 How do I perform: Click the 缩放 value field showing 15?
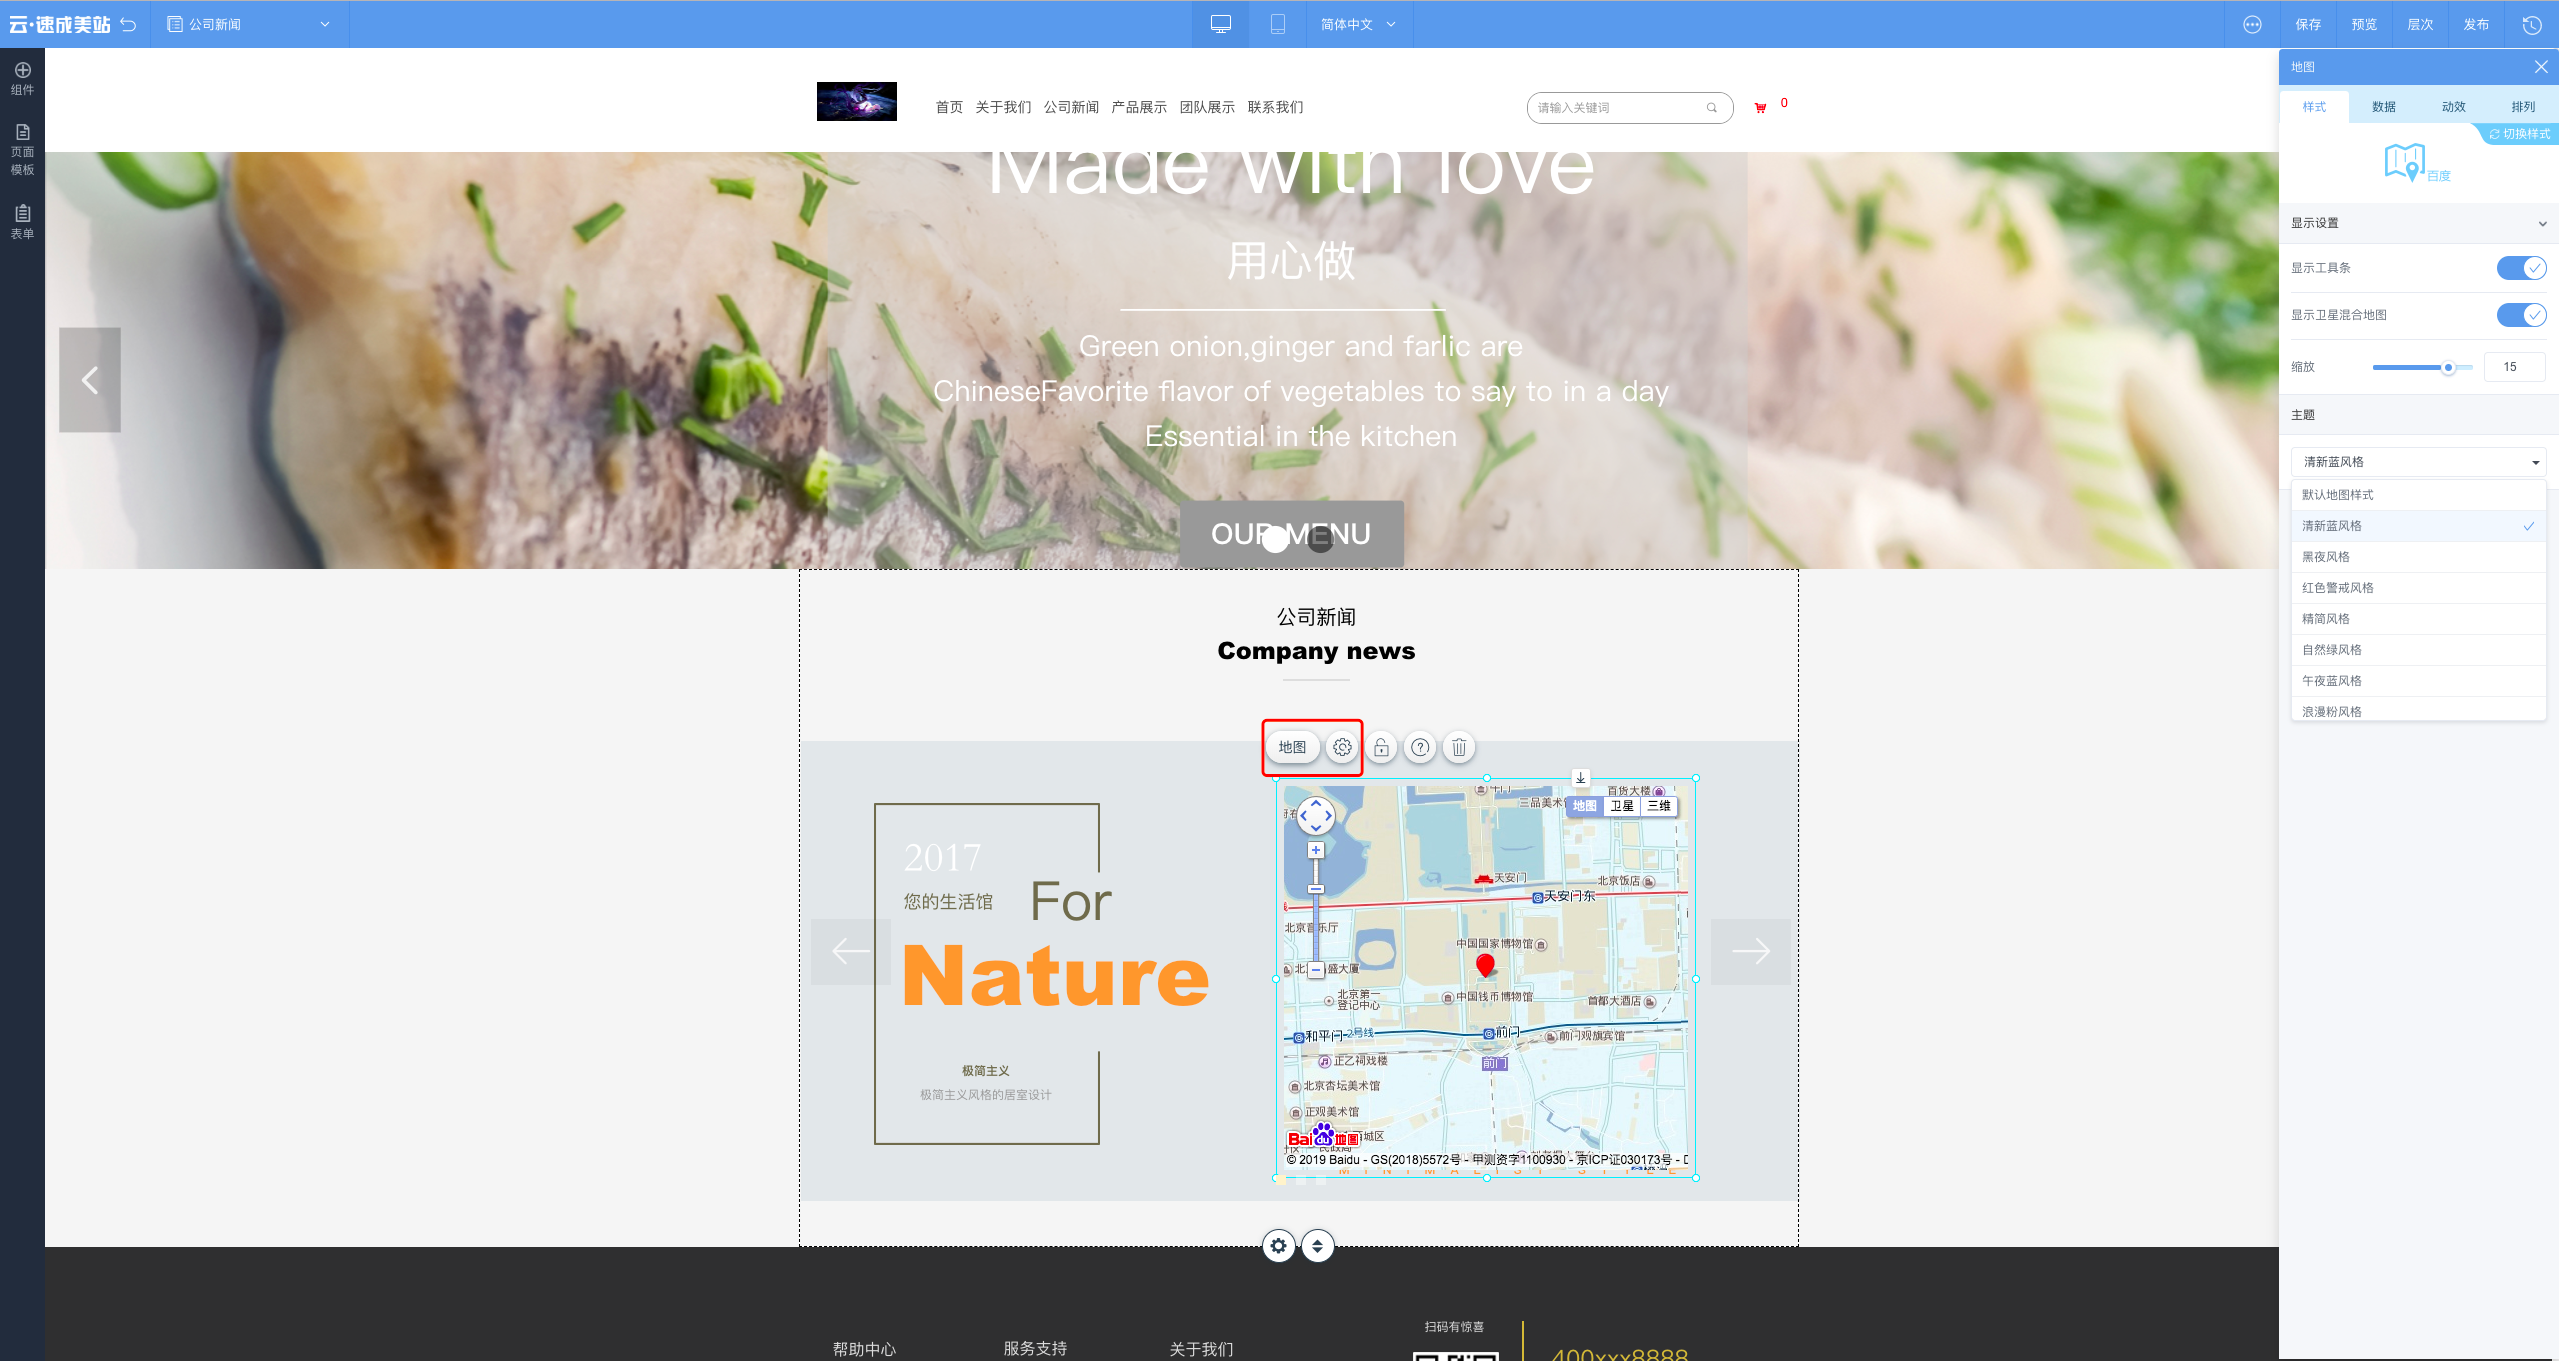pyautogui.click(x=2514, y=367)
